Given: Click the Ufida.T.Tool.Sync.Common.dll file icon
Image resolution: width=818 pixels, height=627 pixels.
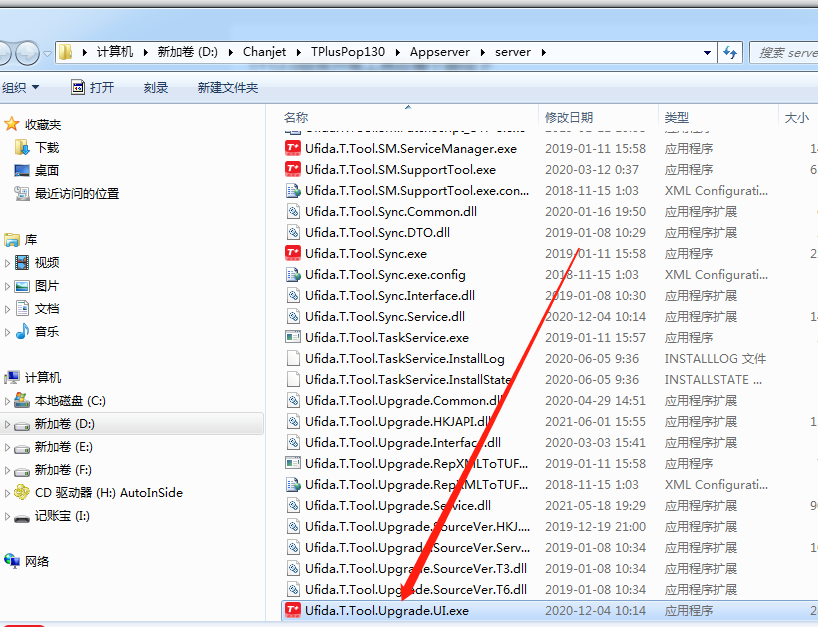Looking at the screenshot, I should [293, 211].
